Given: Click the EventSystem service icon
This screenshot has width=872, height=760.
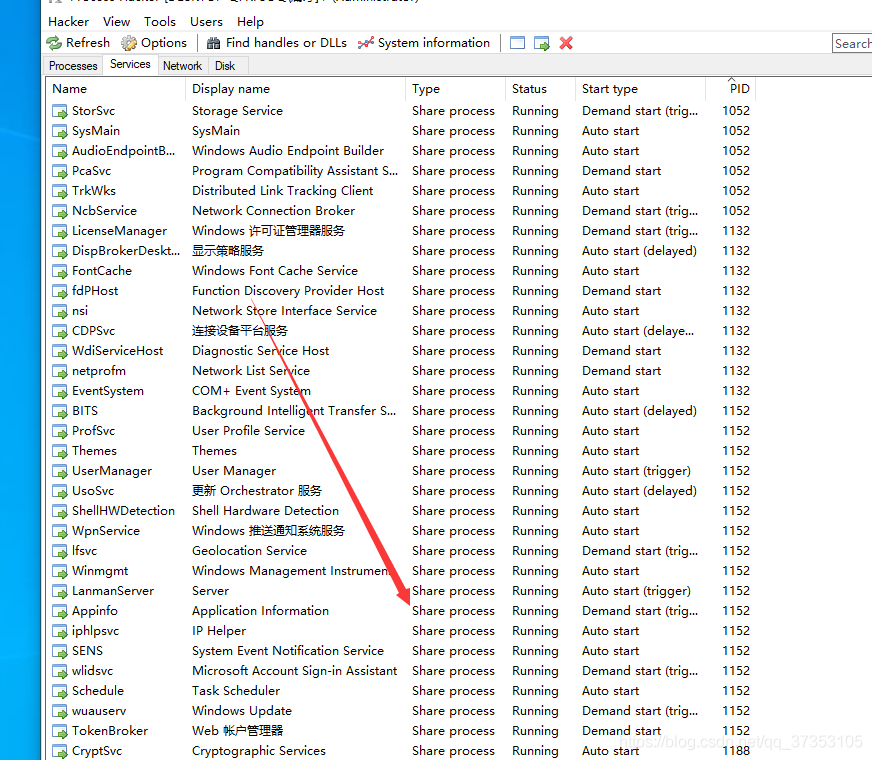Looking at the screenshot, I should click(60, 391).
